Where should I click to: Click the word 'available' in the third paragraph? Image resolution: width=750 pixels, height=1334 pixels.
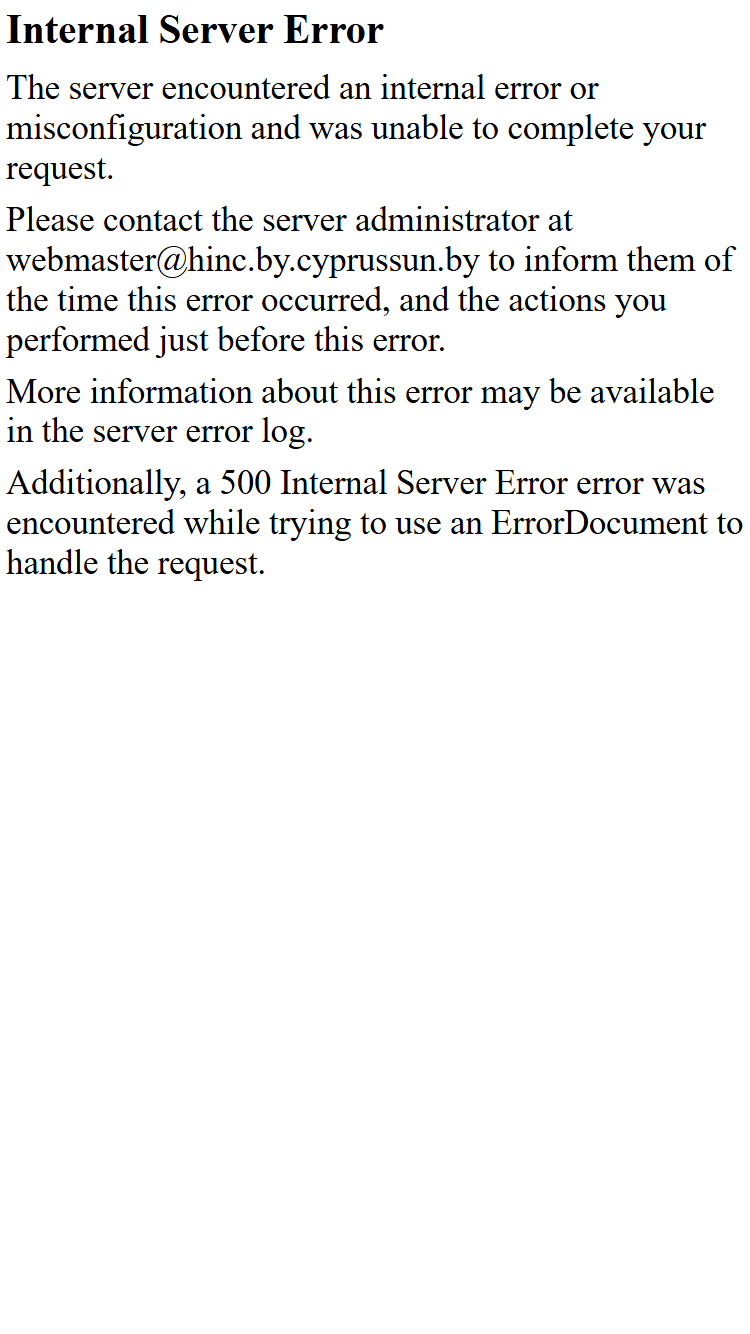(651, 392)
